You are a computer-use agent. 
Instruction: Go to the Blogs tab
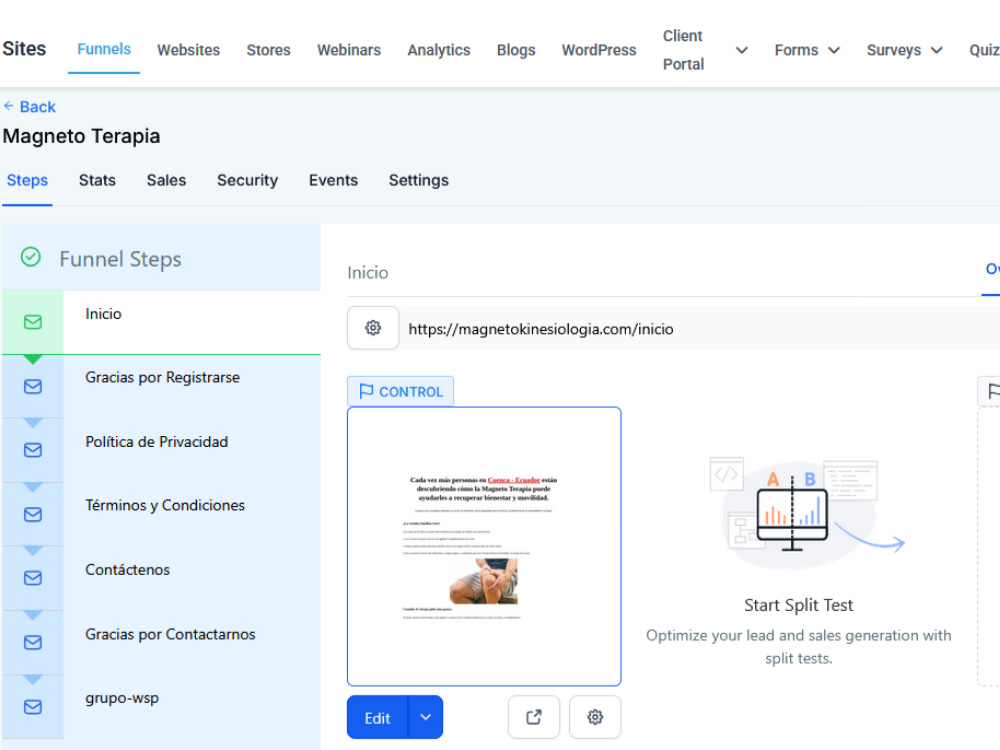coord(516,50)
